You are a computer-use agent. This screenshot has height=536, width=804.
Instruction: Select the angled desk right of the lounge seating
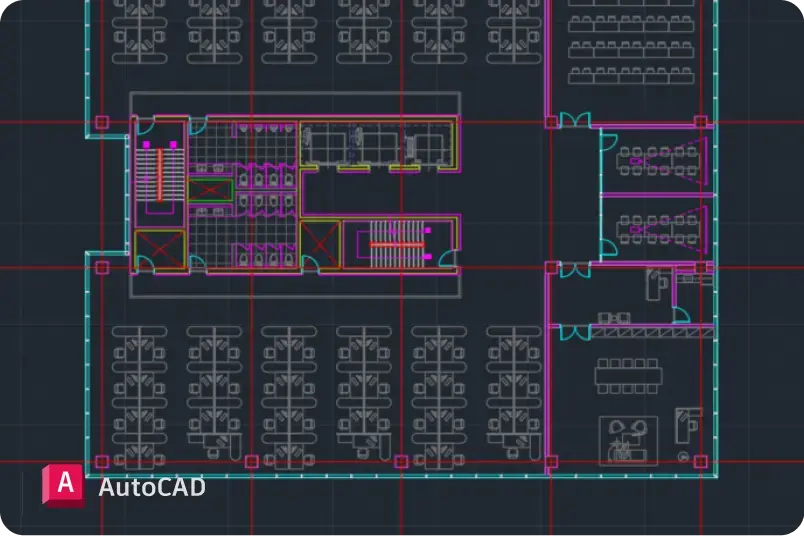pos(687,424)
